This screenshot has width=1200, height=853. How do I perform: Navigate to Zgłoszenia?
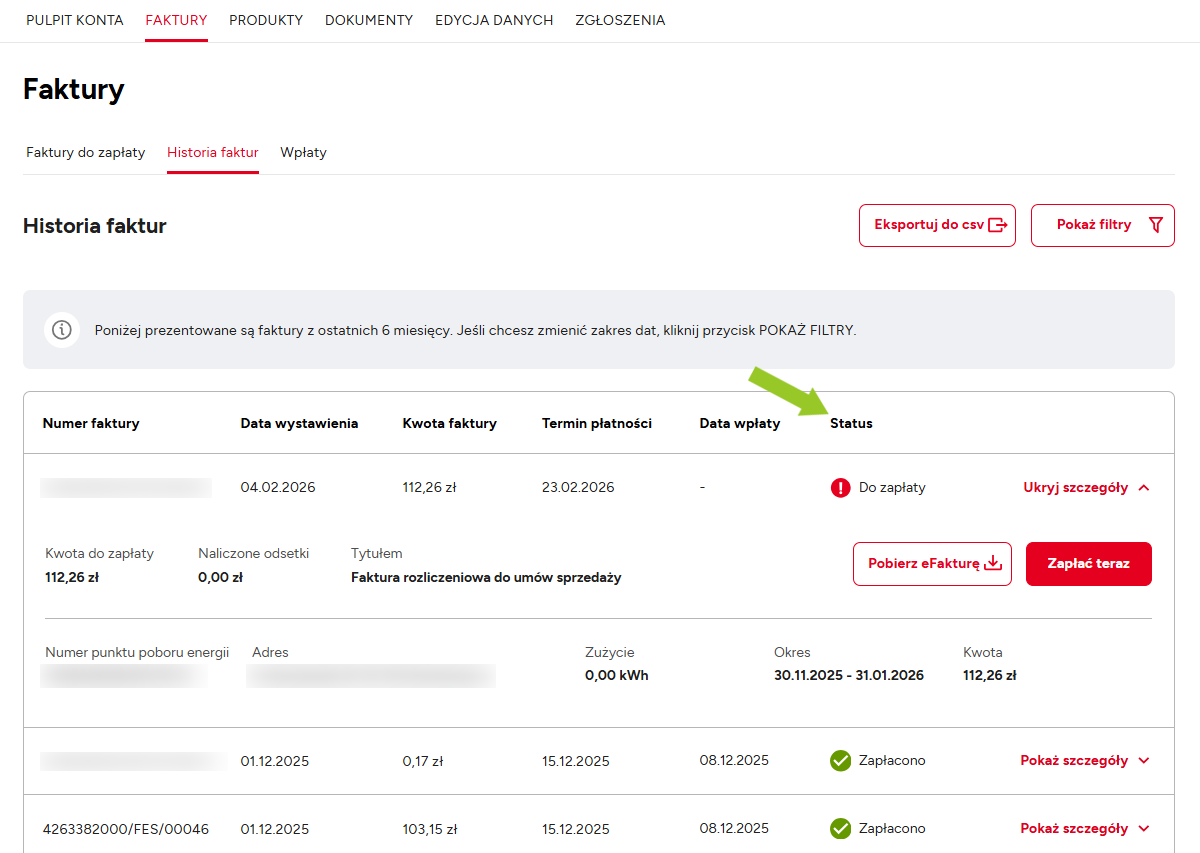click(x=620, y=20)
